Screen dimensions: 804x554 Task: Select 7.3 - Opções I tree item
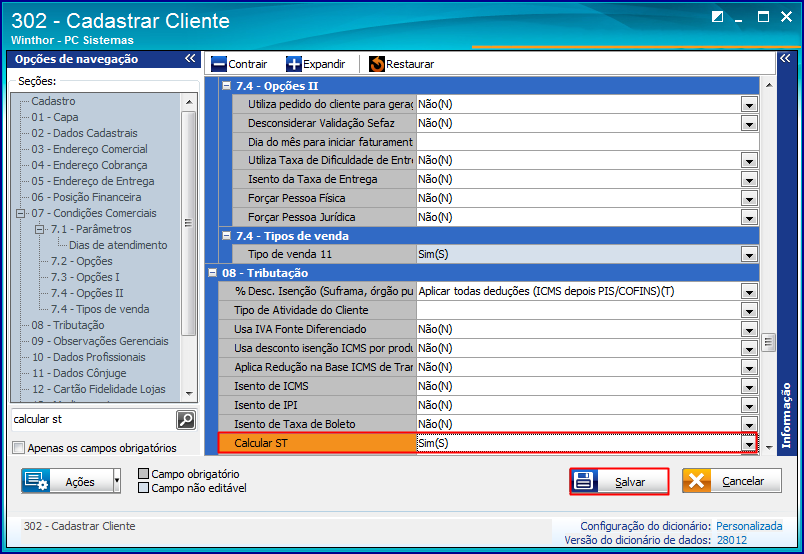point(85,277)
